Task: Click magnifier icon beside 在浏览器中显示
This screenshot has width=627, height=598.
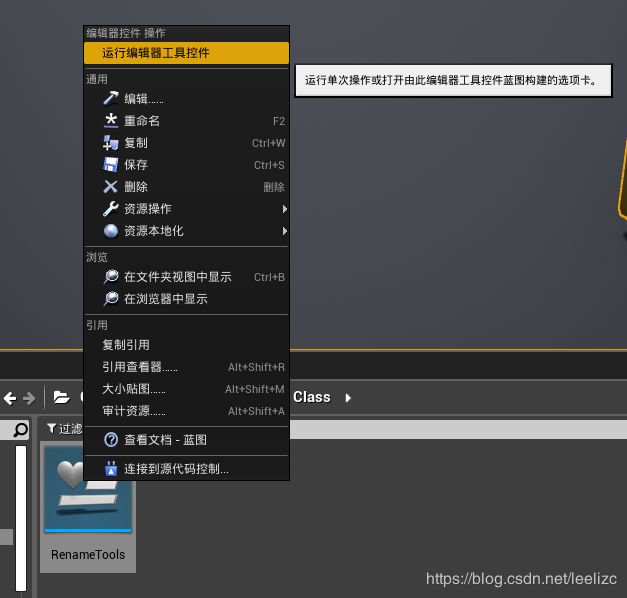Action: (x=111, y=298)
